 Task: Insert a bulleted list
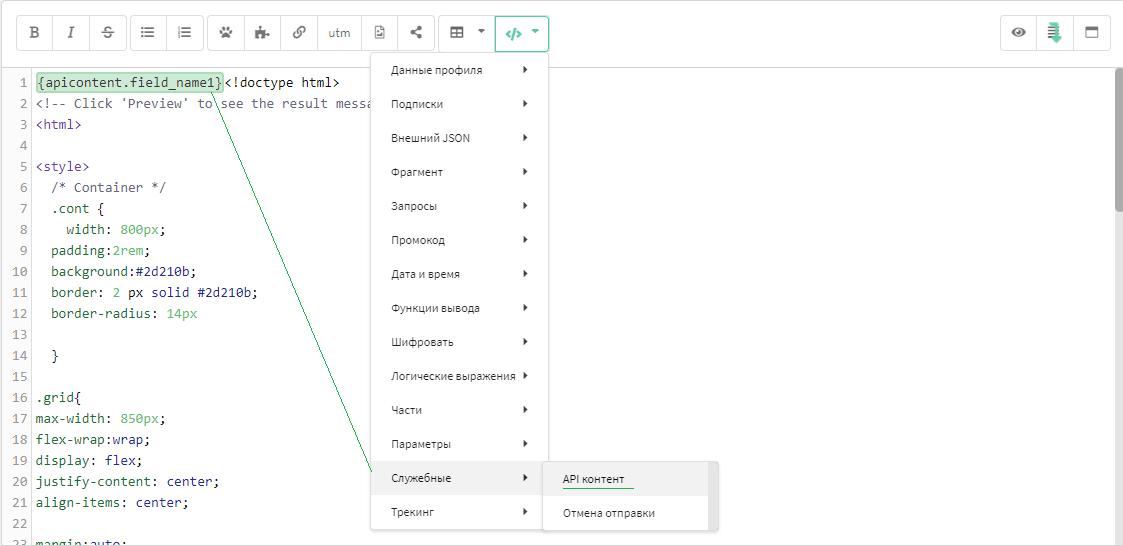point(148,33)
